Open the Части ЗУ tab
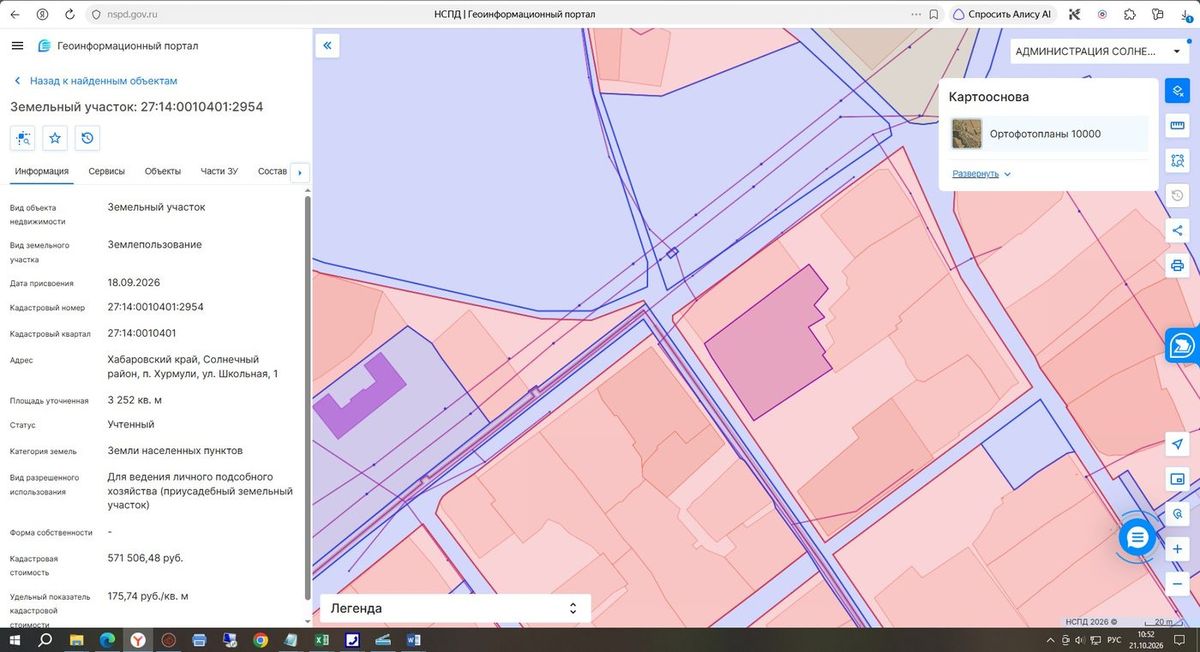Screen dimensions: 1200x652 219,171
